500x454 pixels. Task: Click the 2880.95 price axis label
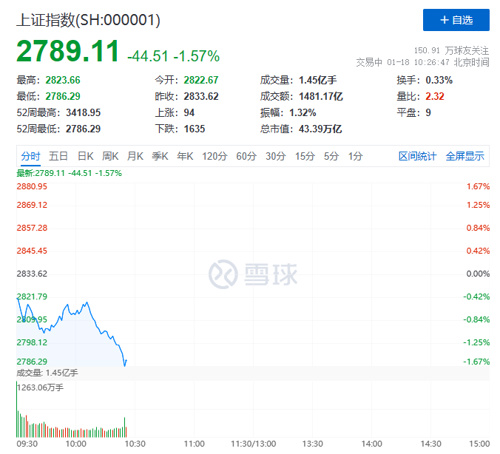(32, 186)
